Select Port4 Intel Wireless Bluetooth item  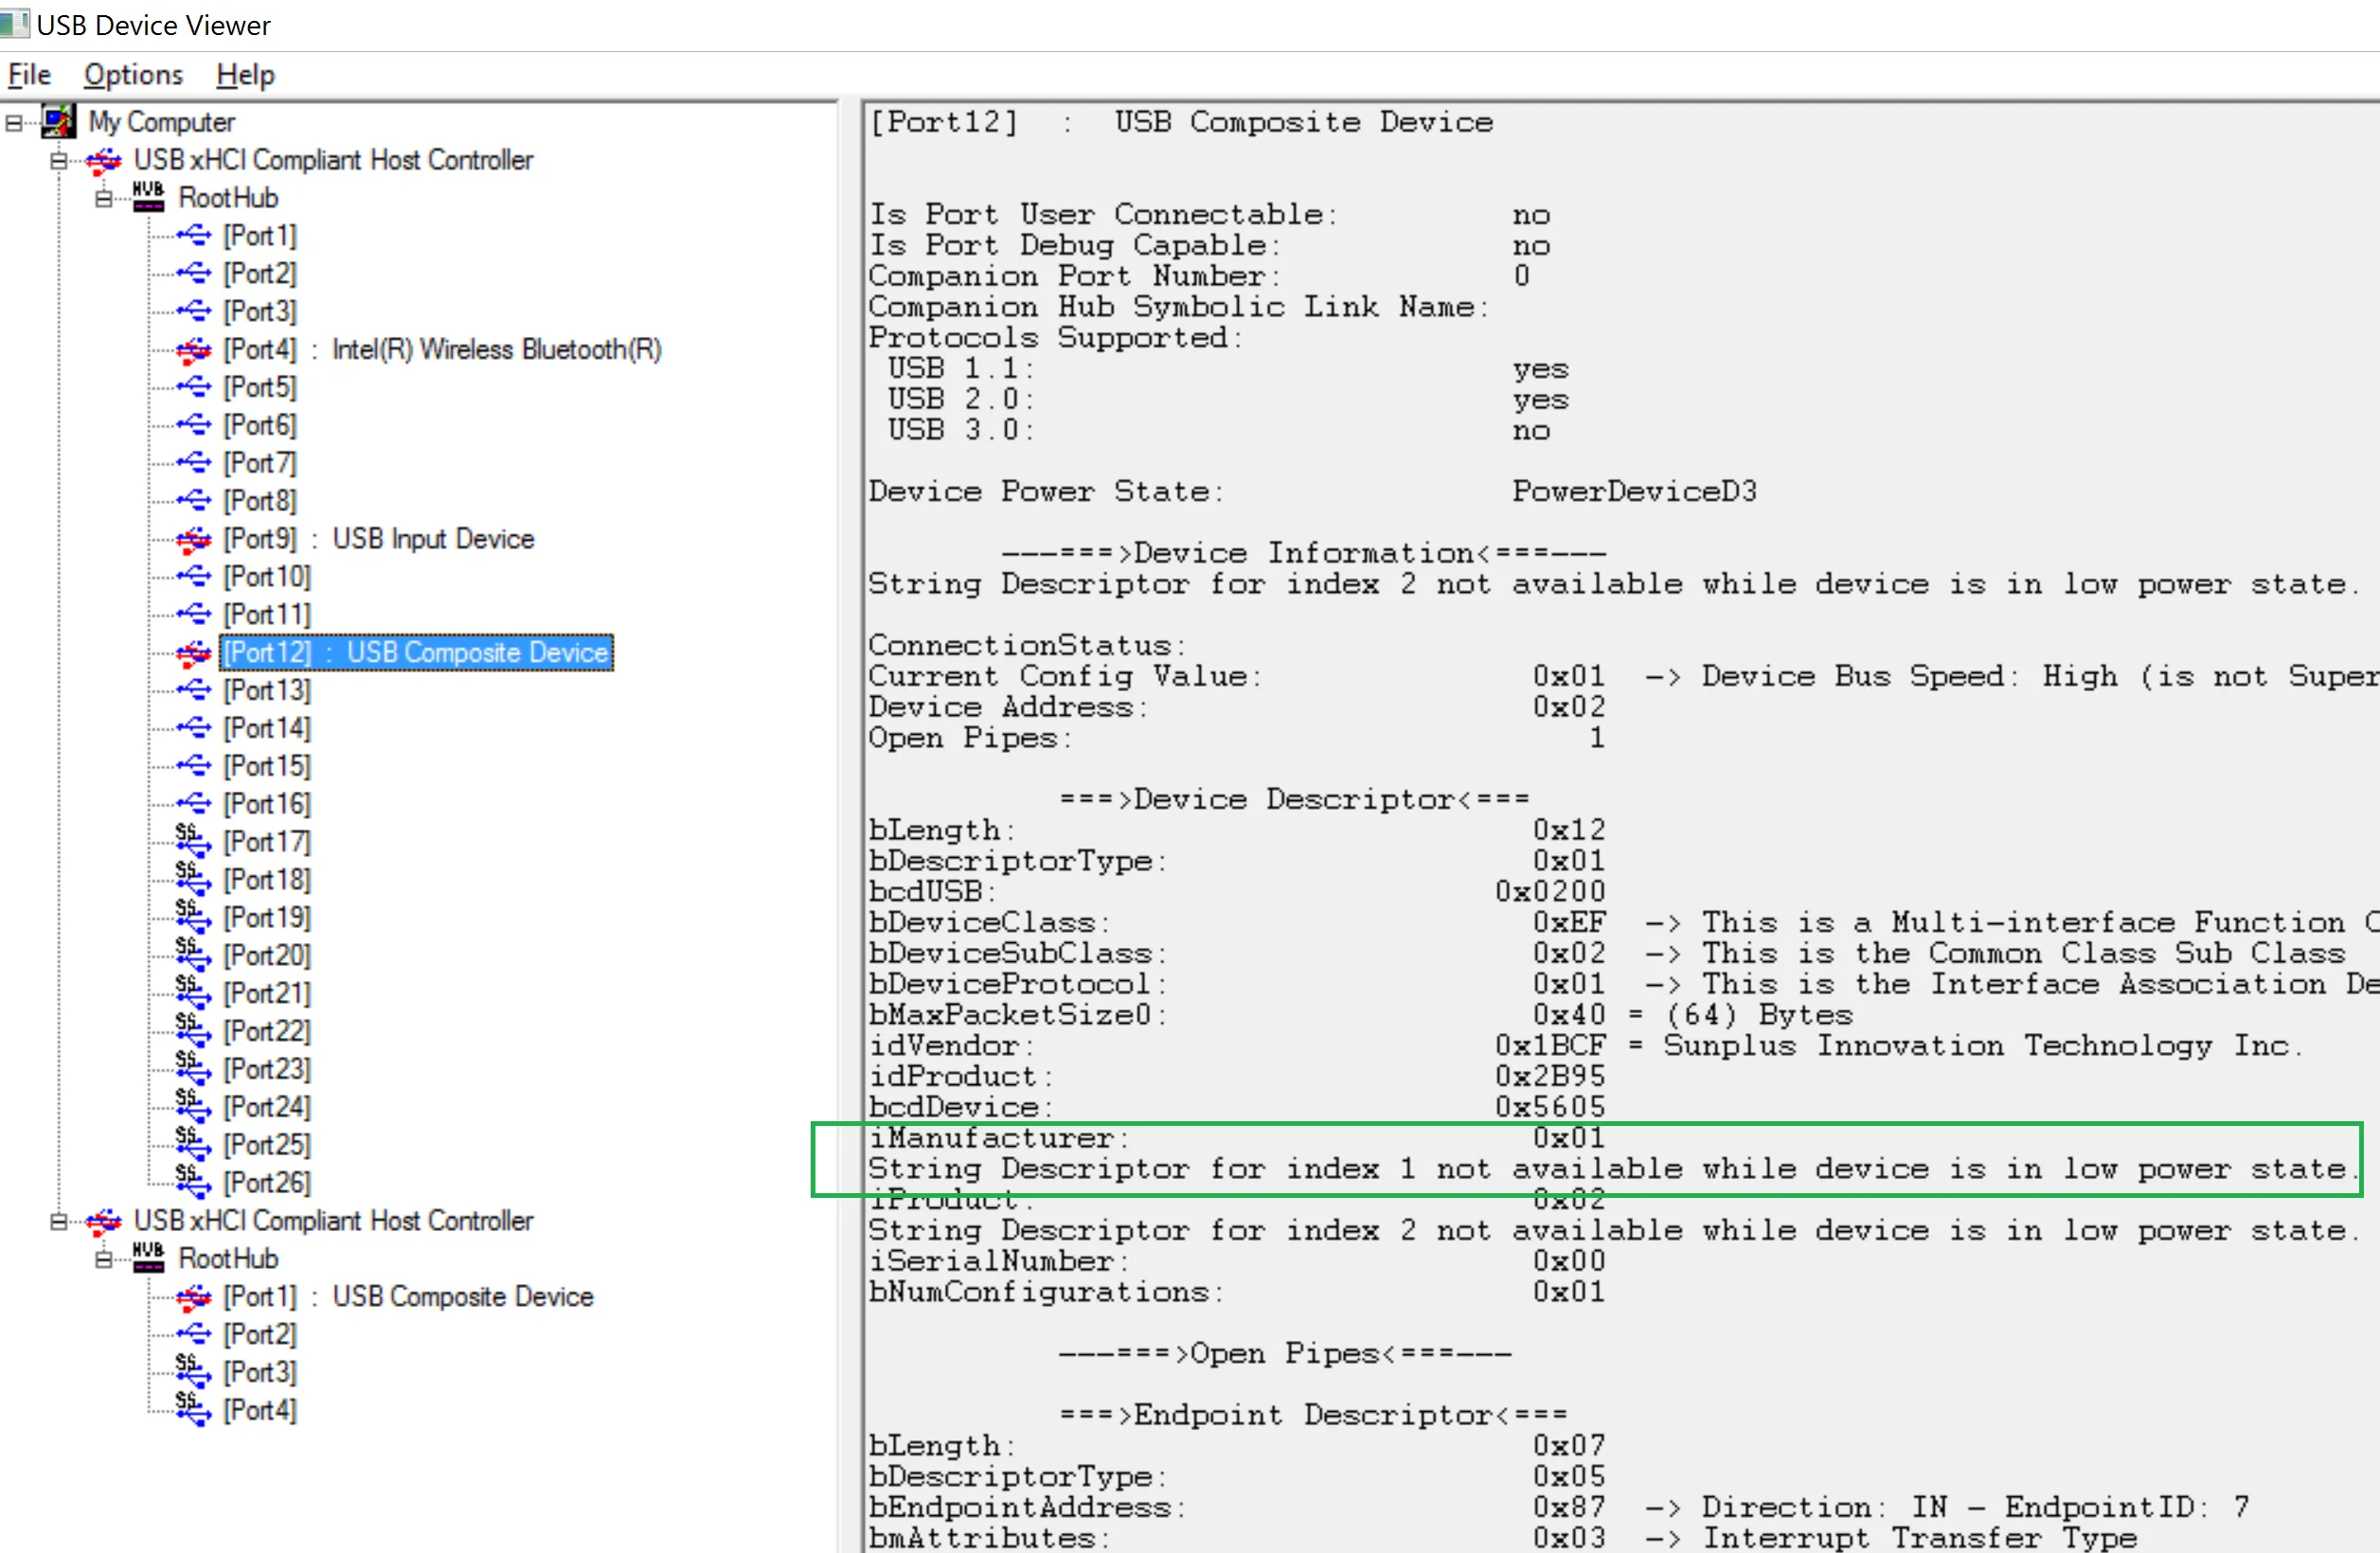click(x=442, y=350)
